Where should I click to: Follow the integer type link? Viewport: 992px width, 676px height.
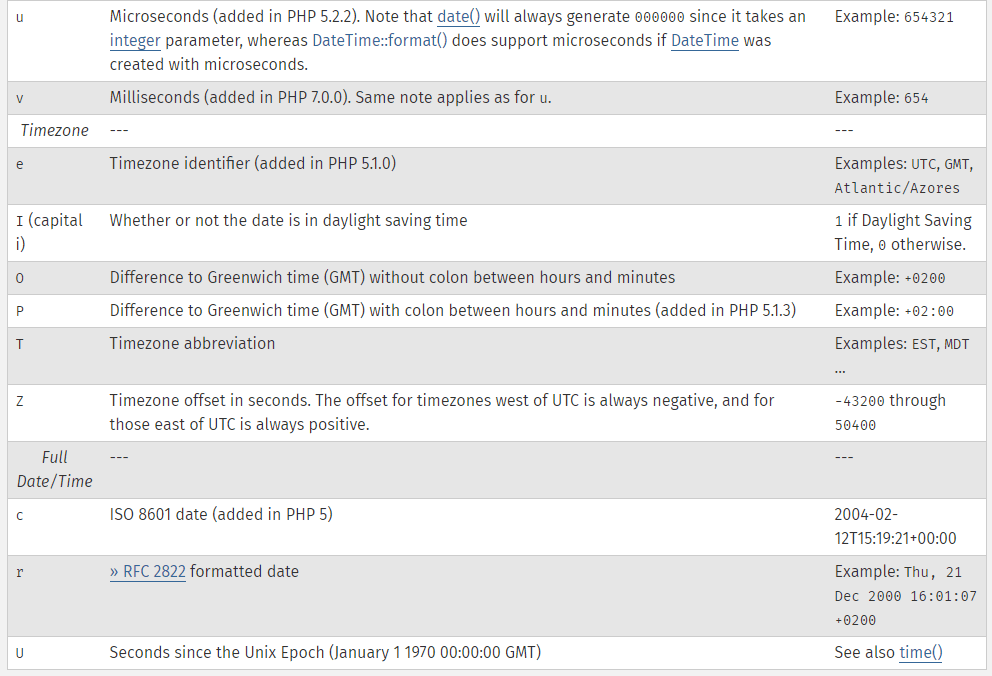[135, 40]
